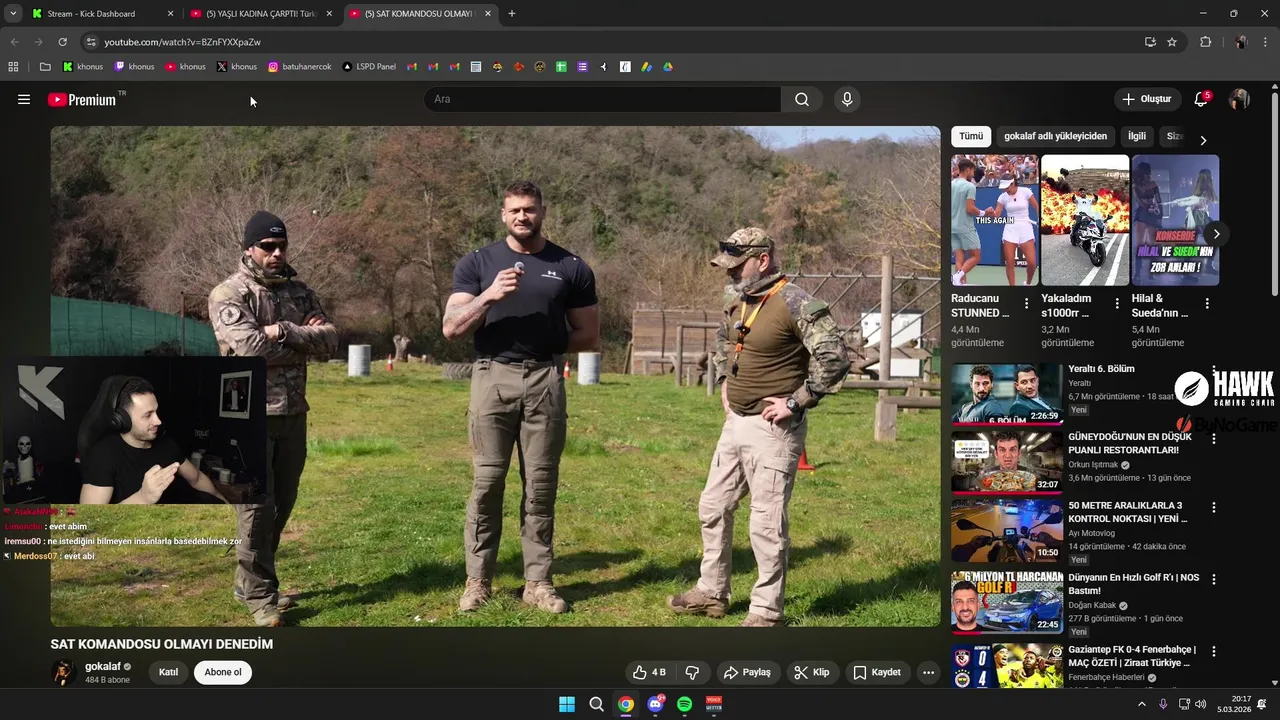Save video with Kaydet button
Image resolution: width=1280 pixels, height=720 pixels.
pyautogui.click(x=877, y=672)
